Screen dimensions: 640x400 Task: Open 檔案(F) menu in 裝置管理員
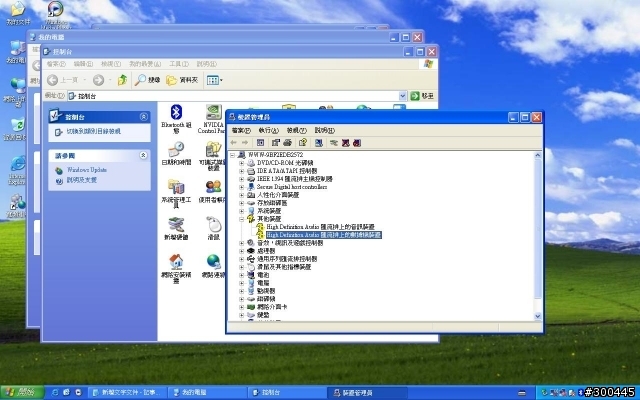[x=241, y=130]
